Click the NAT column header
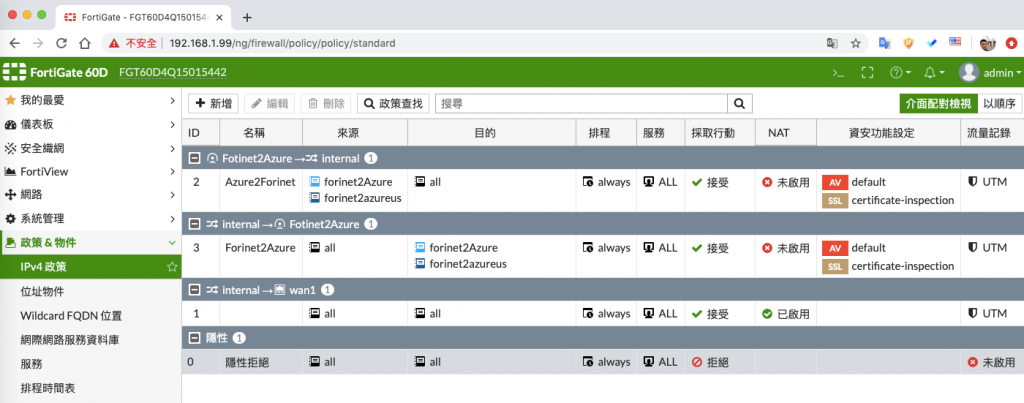This screenshot has width=1024, height=403. (786, 133)
